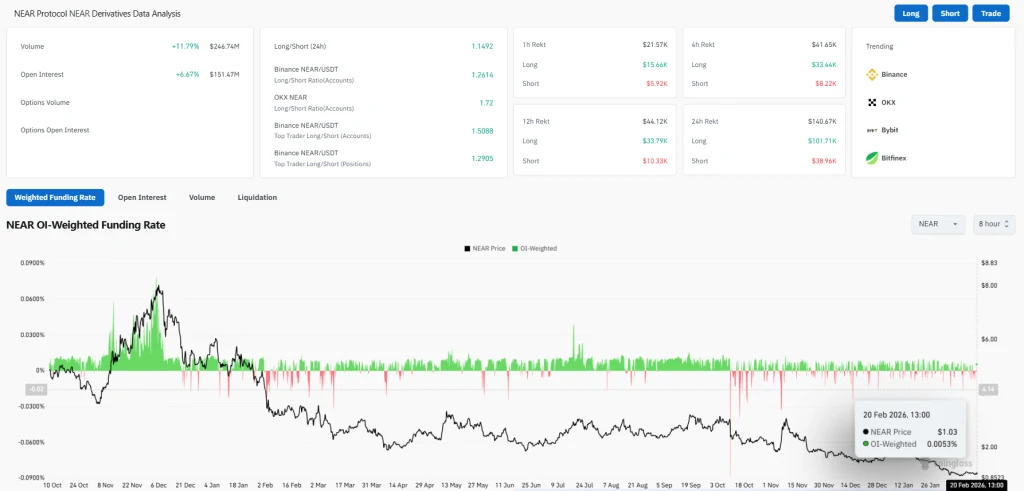Image resolution: width=1024 pixels, height=491 pixels.
Task: Click 1h long liquidations $15.66K
Action: click(654, 64)
